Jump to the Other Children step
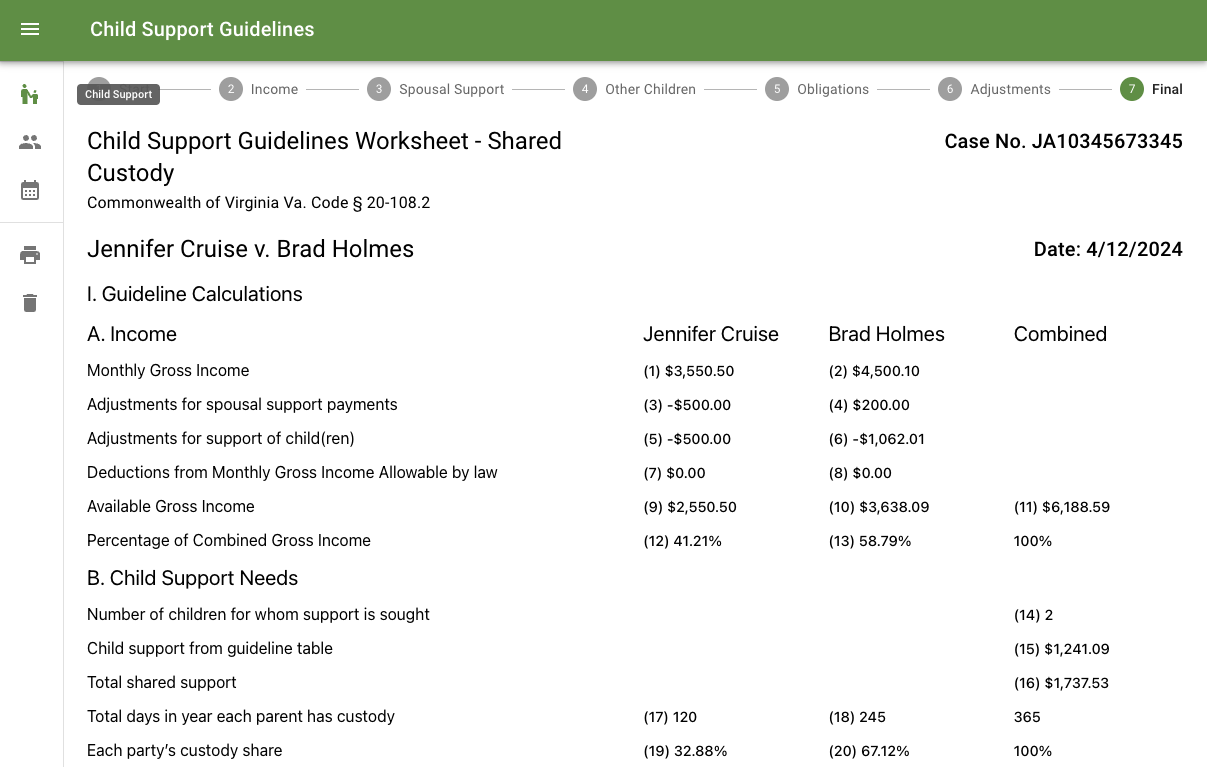 pos(635,89)
